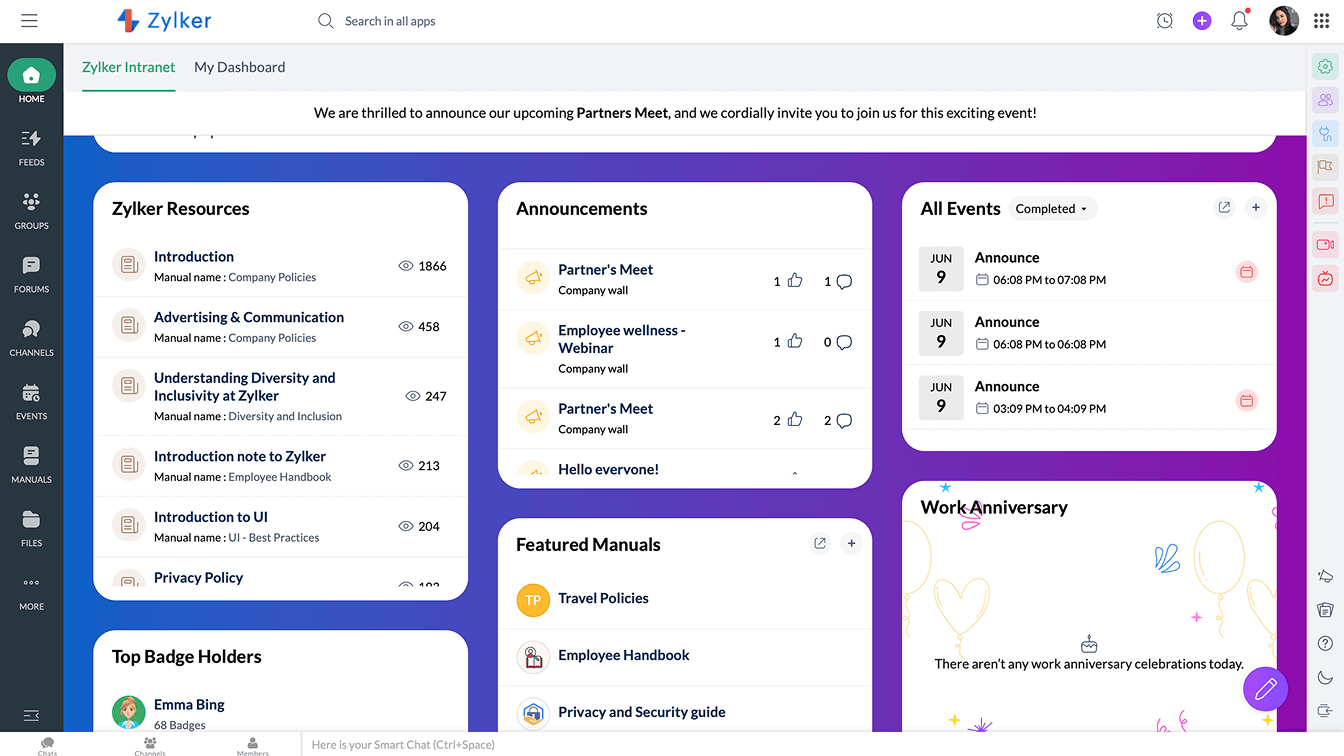Open the Feeds section in sidebar
Image resolution: width=1344 pixels, height=756 pixels.
click(31, 146)
